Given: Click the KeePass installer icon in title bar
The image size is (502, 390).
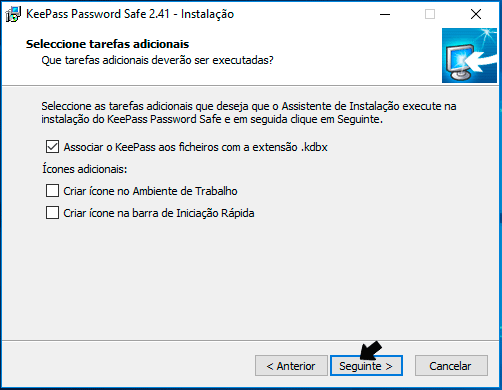Looking at the screenshot, I should click(x=13, y=14).
